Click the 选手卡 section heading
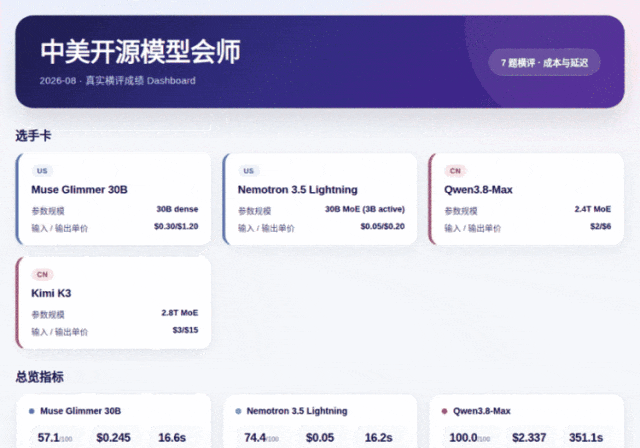Screen dimensions: 640x448 click(x=33, y=135)
